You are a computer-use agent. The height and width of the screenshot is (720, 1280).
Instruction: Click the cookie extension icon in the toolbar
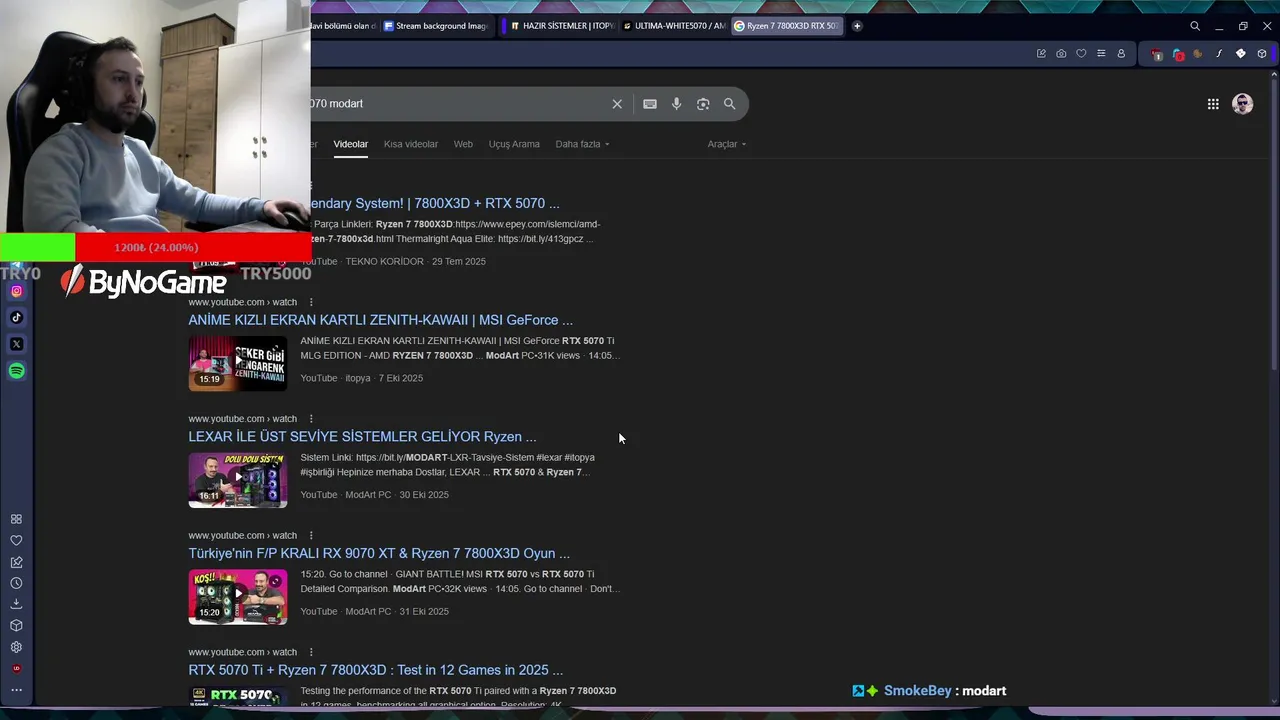[x=1198, y=54]
